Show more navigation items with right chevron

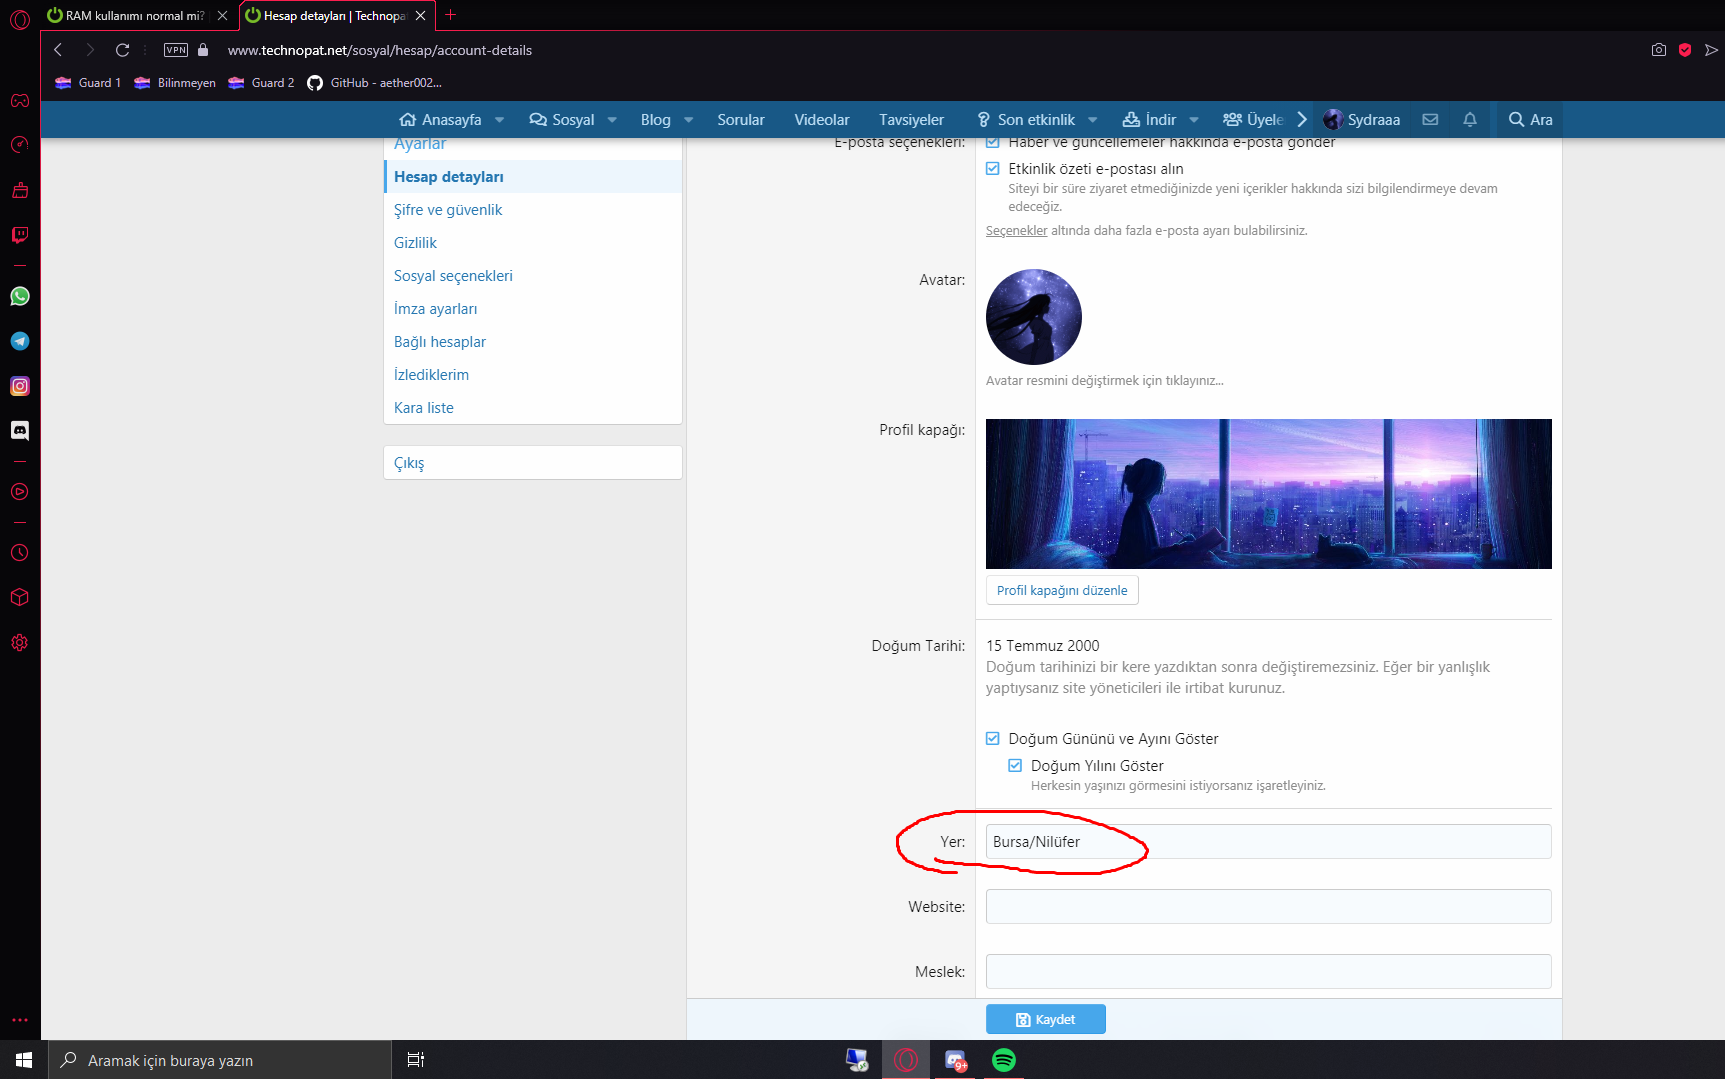1302,119
